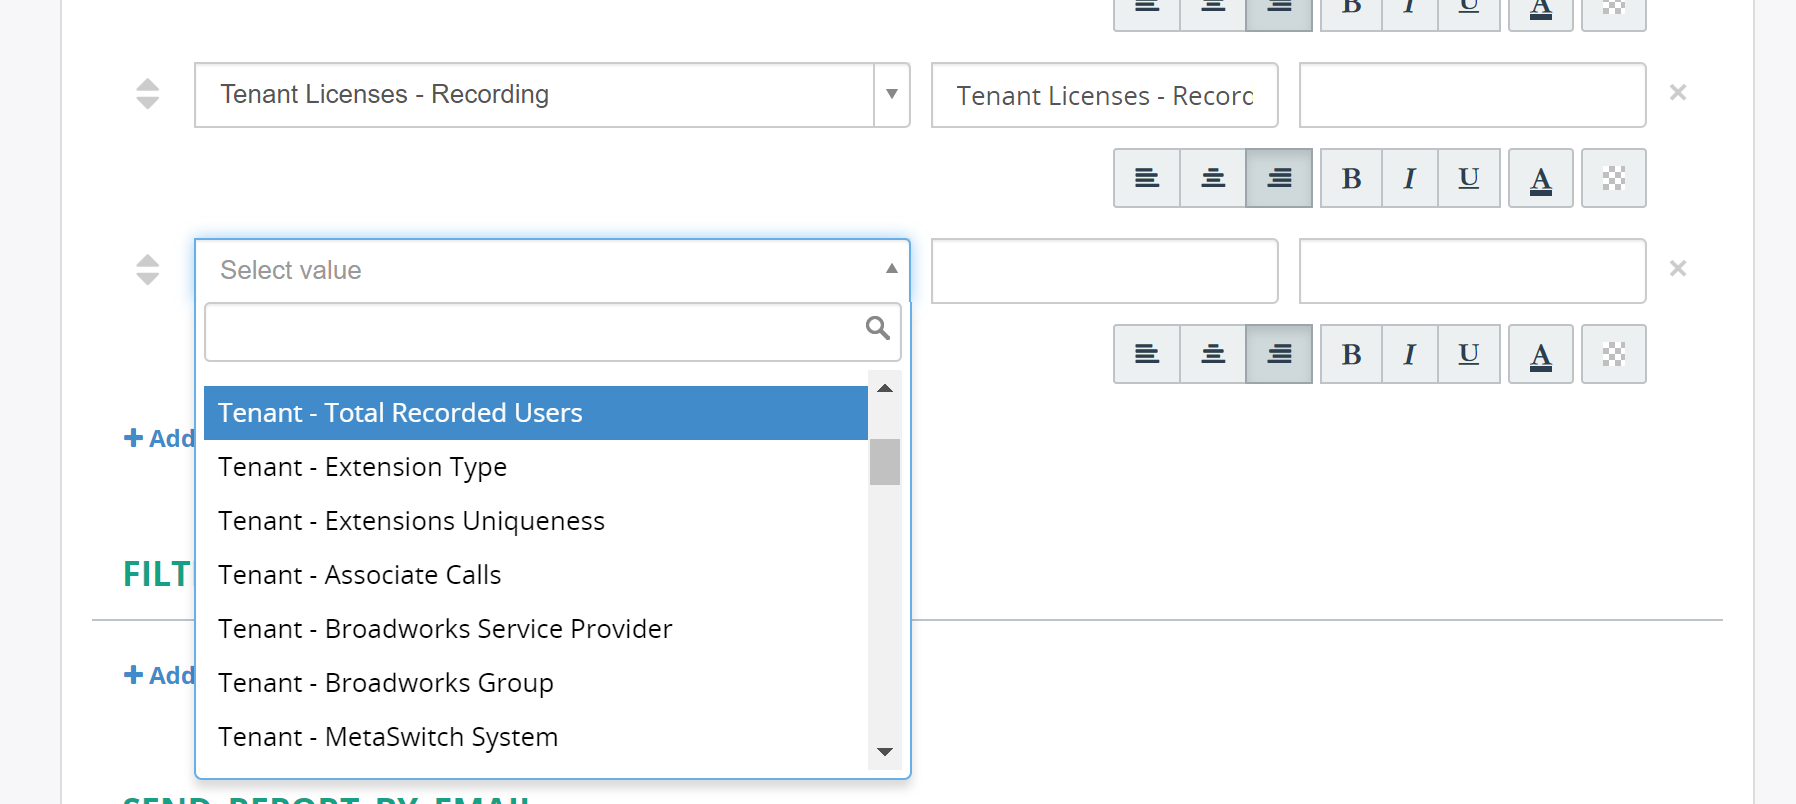Click scroll down arrow in dropdown list
The height and width of the screenshot is (804, 1796).
pos(885,752)
